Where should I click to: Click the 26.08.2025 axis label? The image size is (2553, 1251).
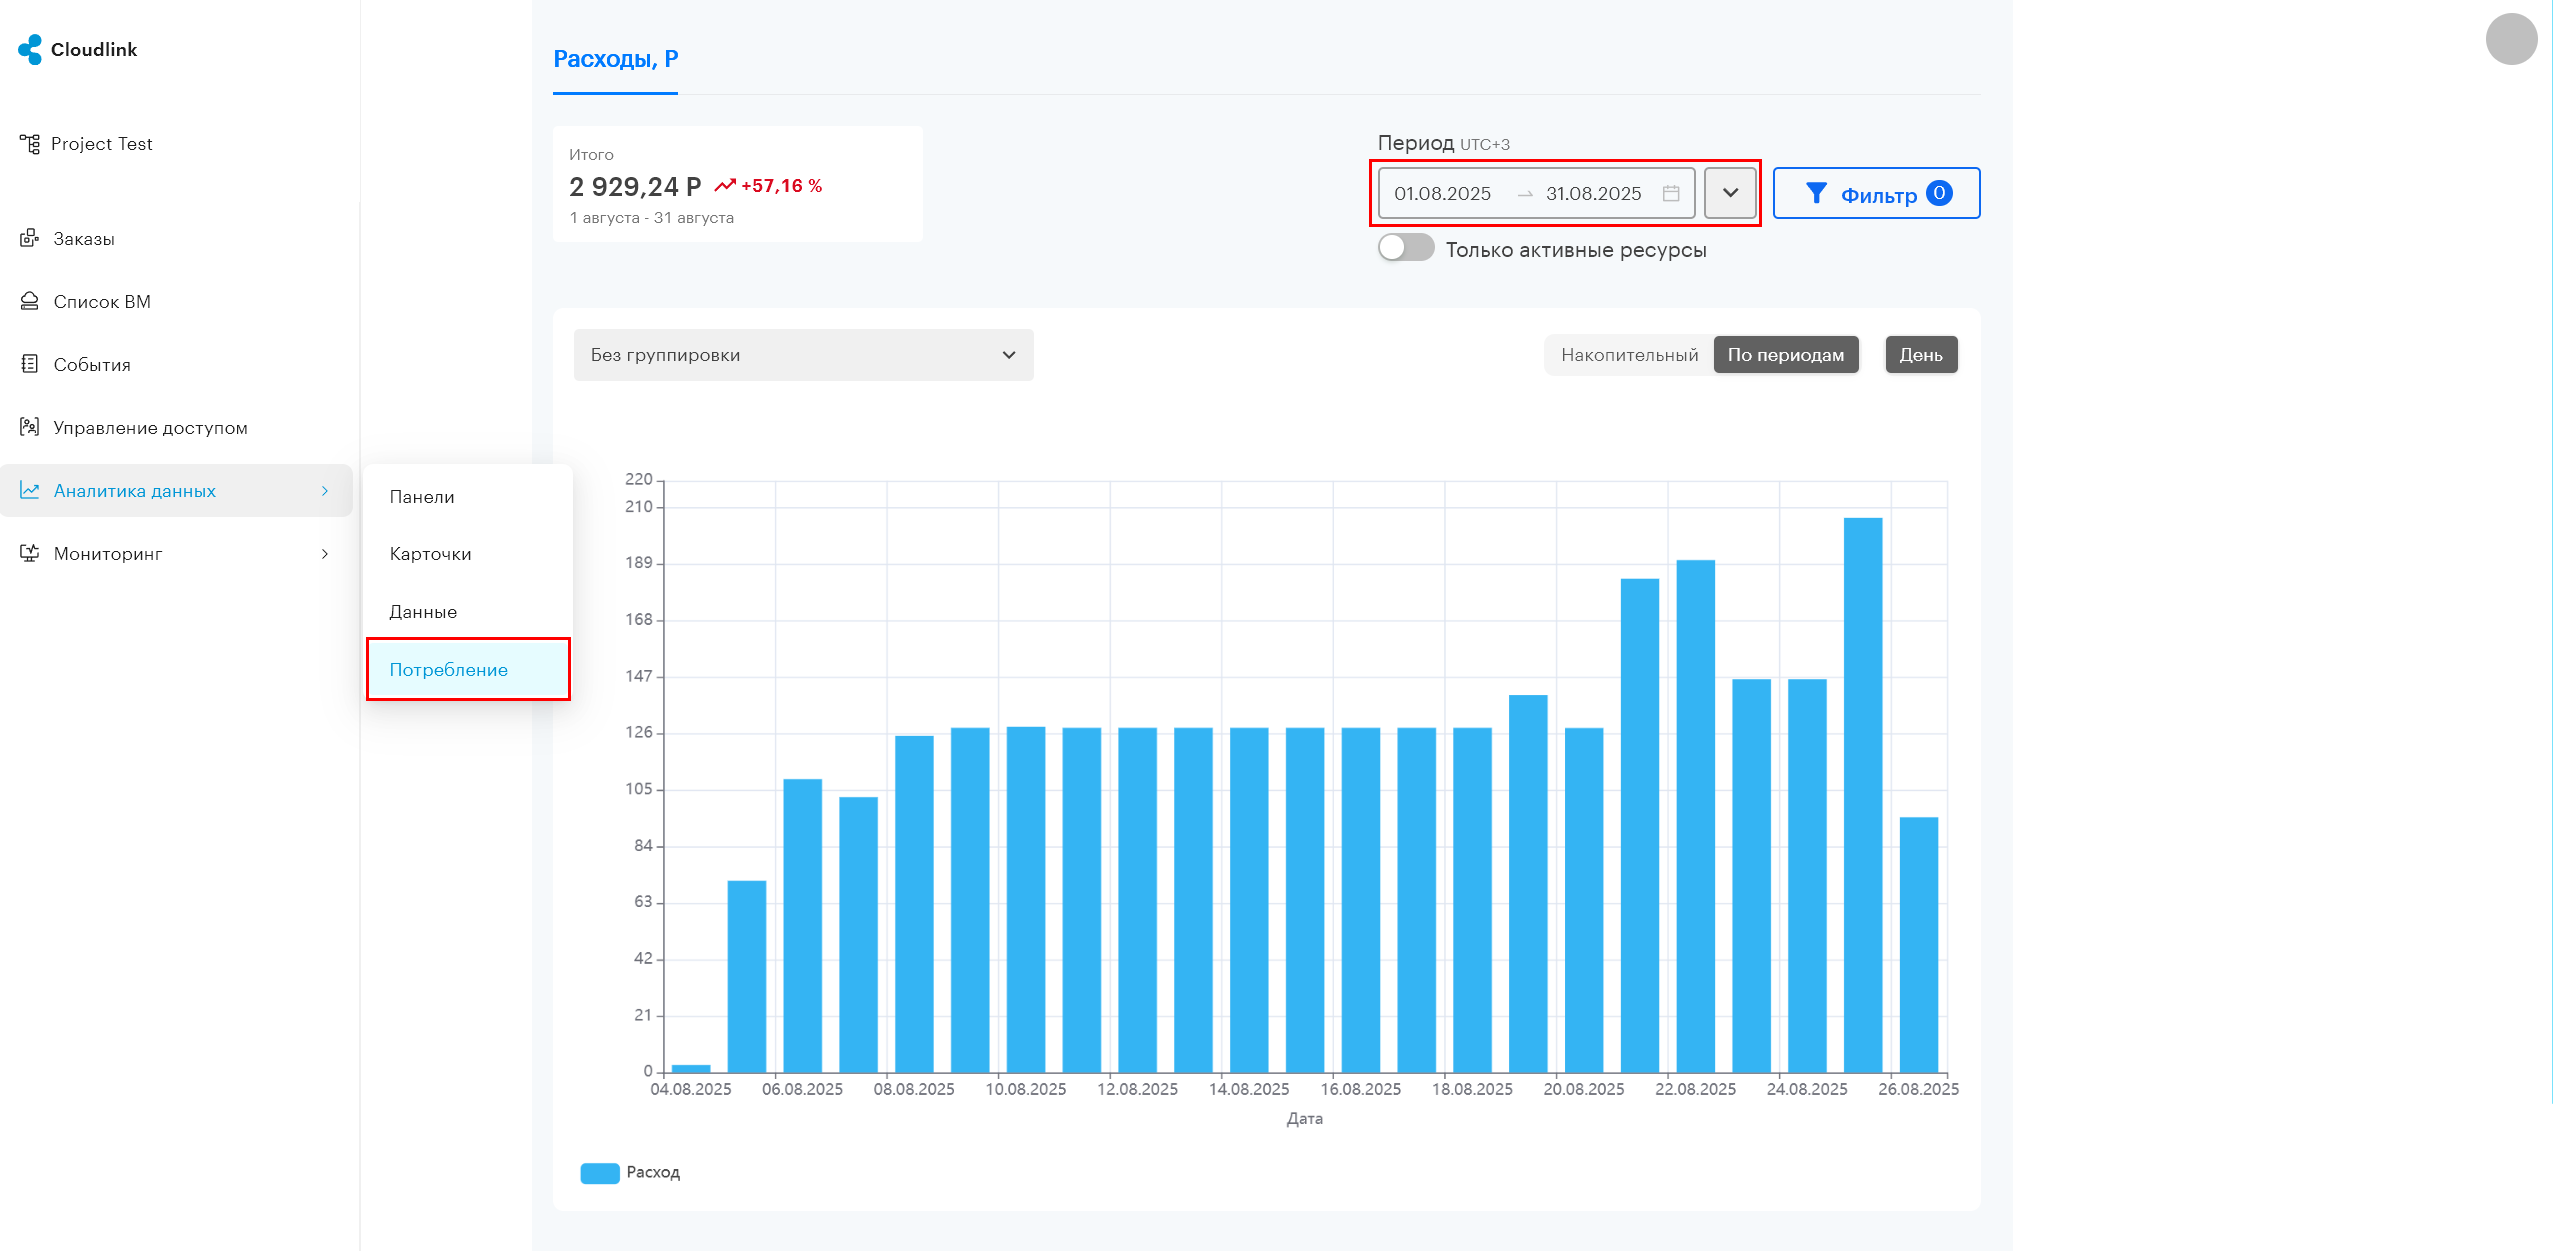pos(1918,1089)
